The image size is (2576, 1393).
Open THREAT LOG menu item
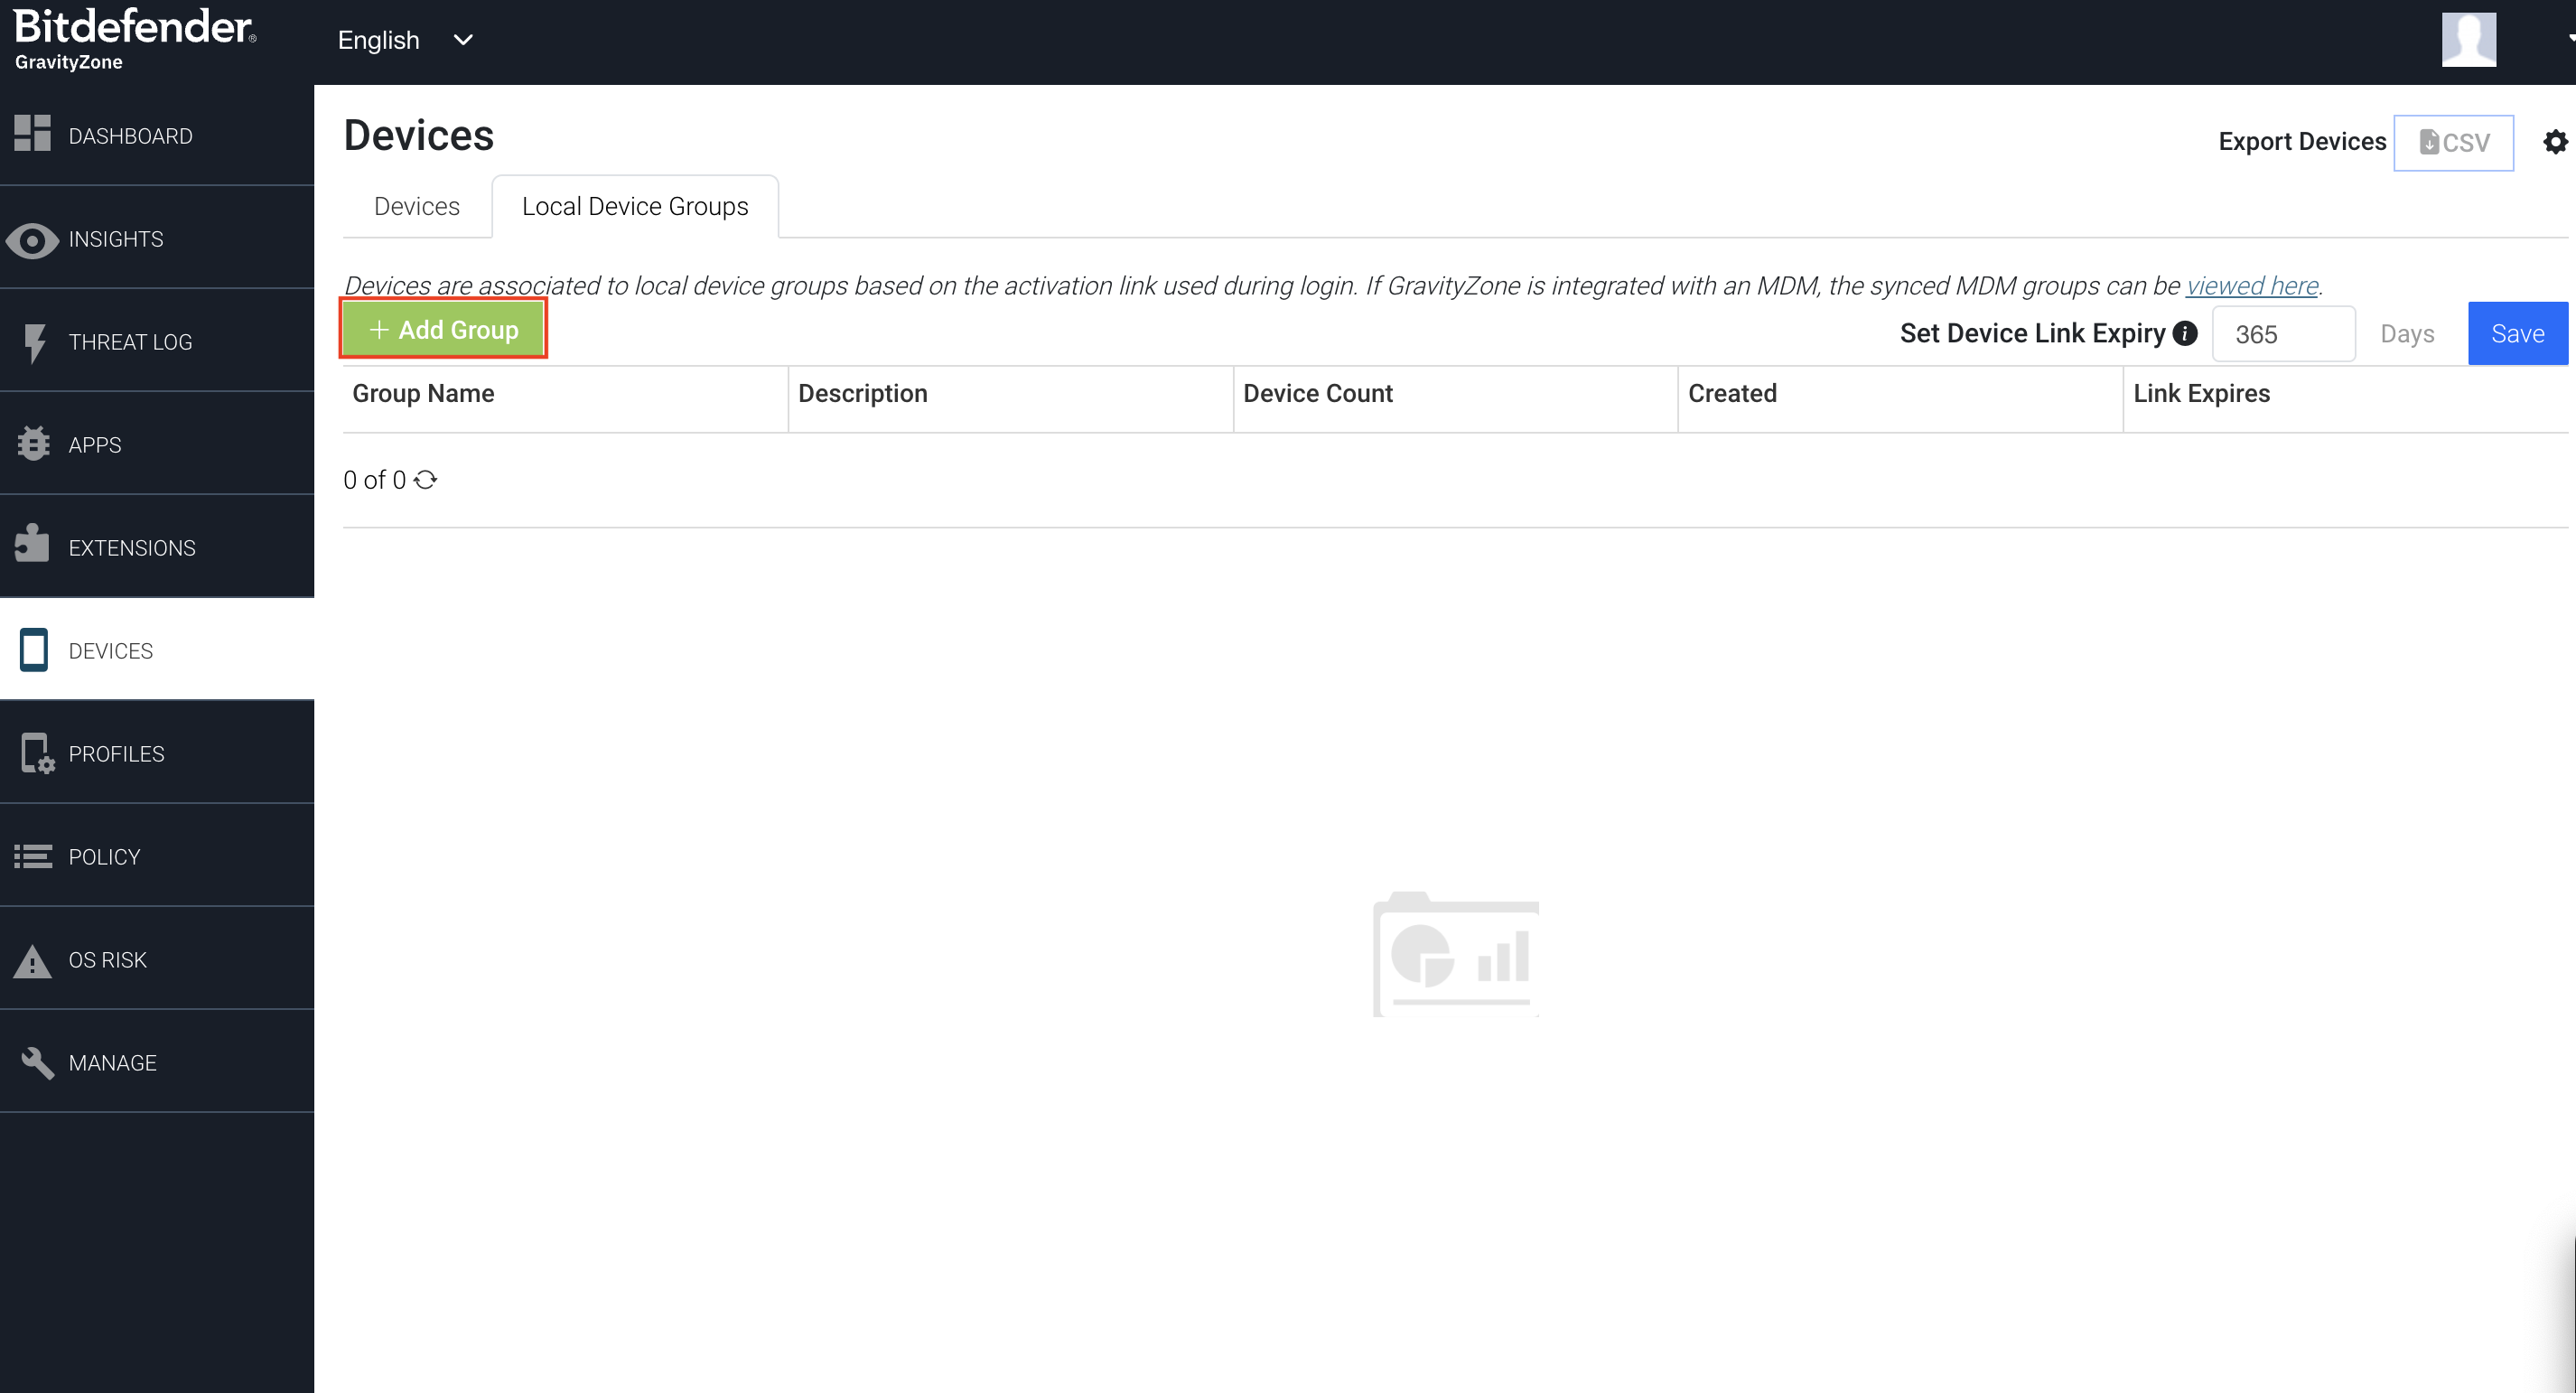[x=157, y=341]
